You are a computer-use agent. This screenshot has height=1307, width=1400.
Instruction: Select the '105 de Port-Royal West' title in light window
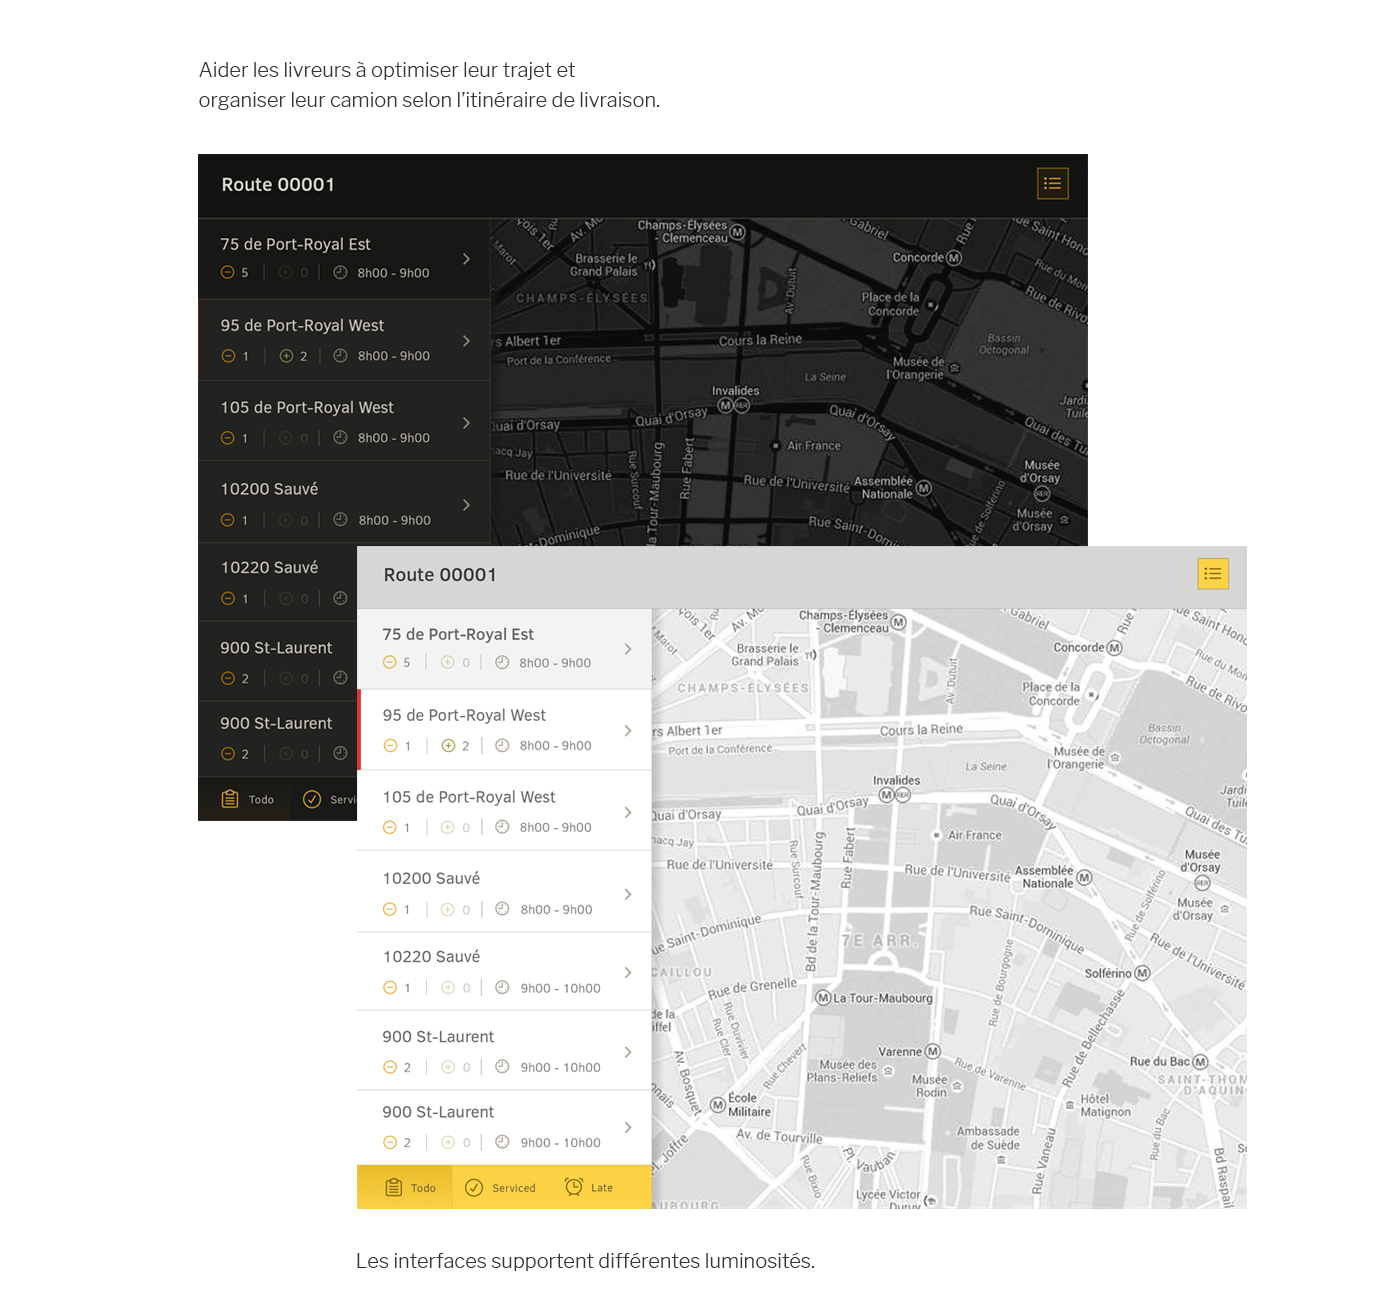[469, 797]
